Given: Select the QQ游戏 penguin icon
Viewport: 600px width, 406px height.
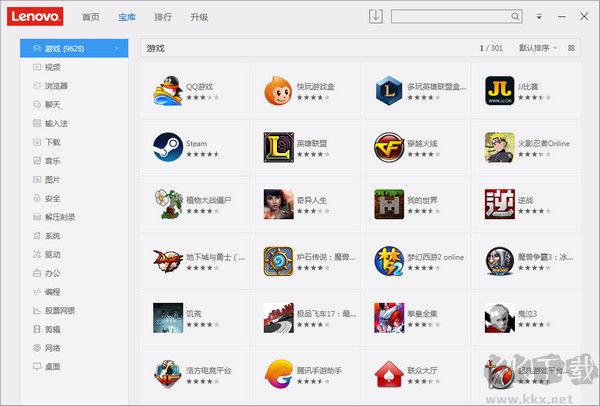Looking at the screenshot, I should point(166,91).
